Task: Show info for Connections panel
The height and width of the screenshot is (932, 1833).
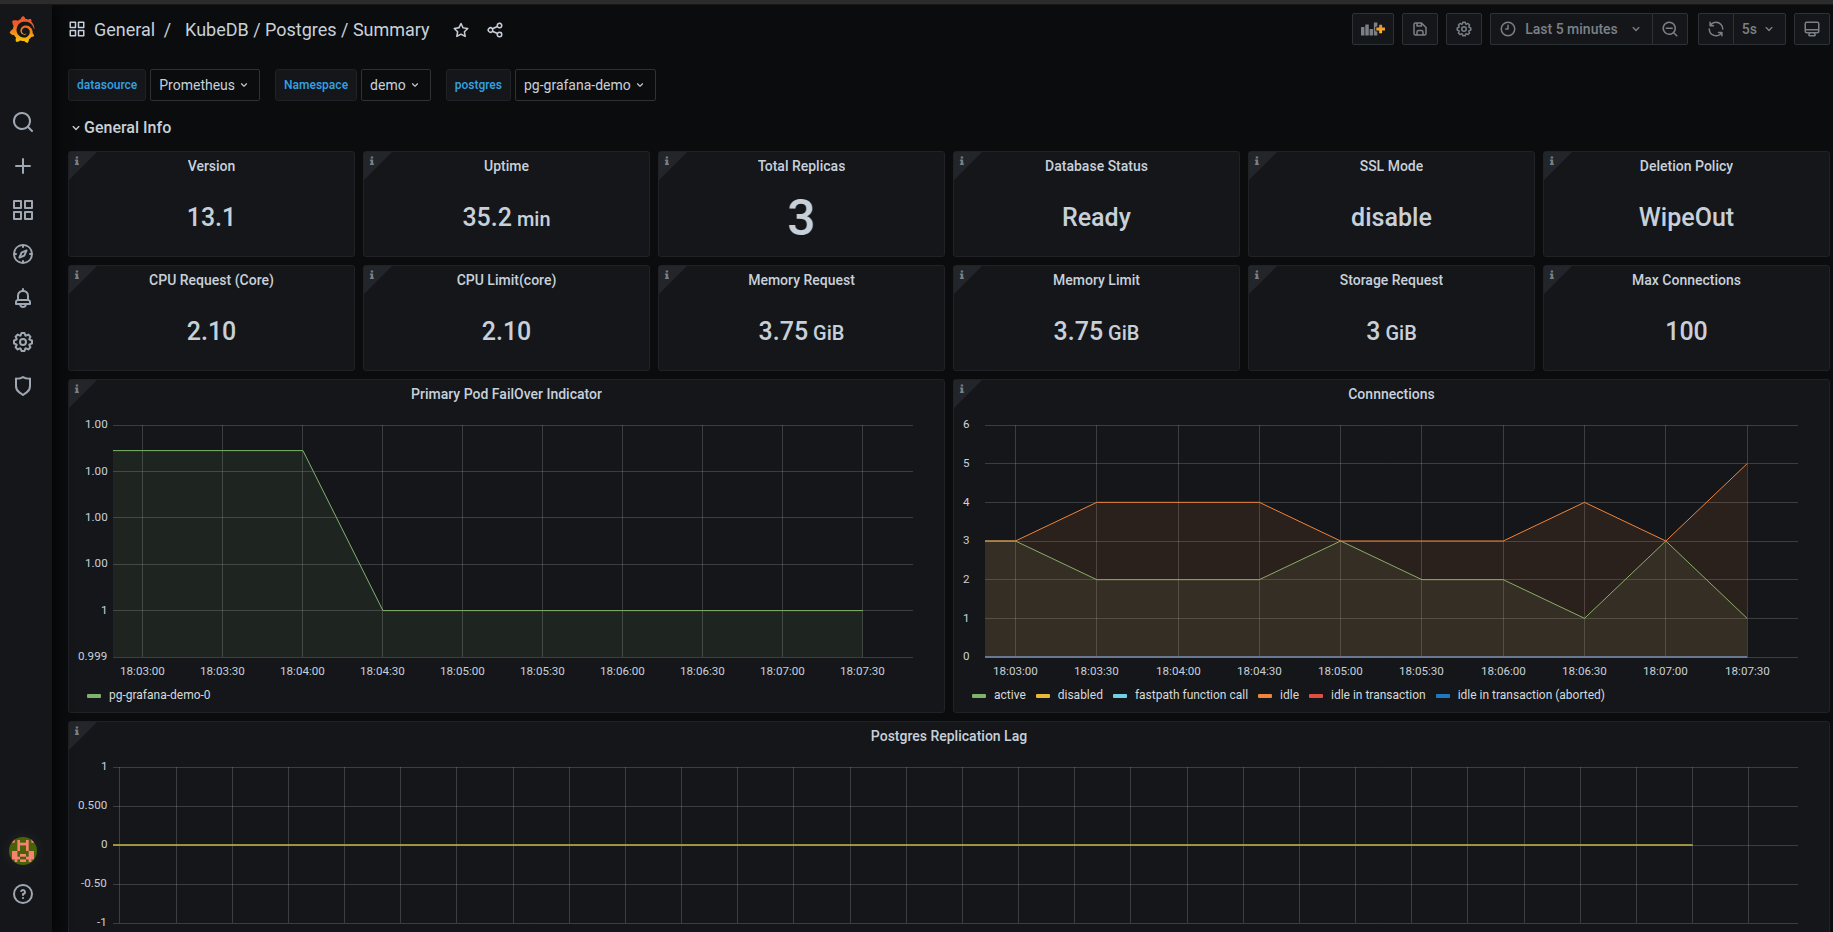Action: (x=962, y=389)
